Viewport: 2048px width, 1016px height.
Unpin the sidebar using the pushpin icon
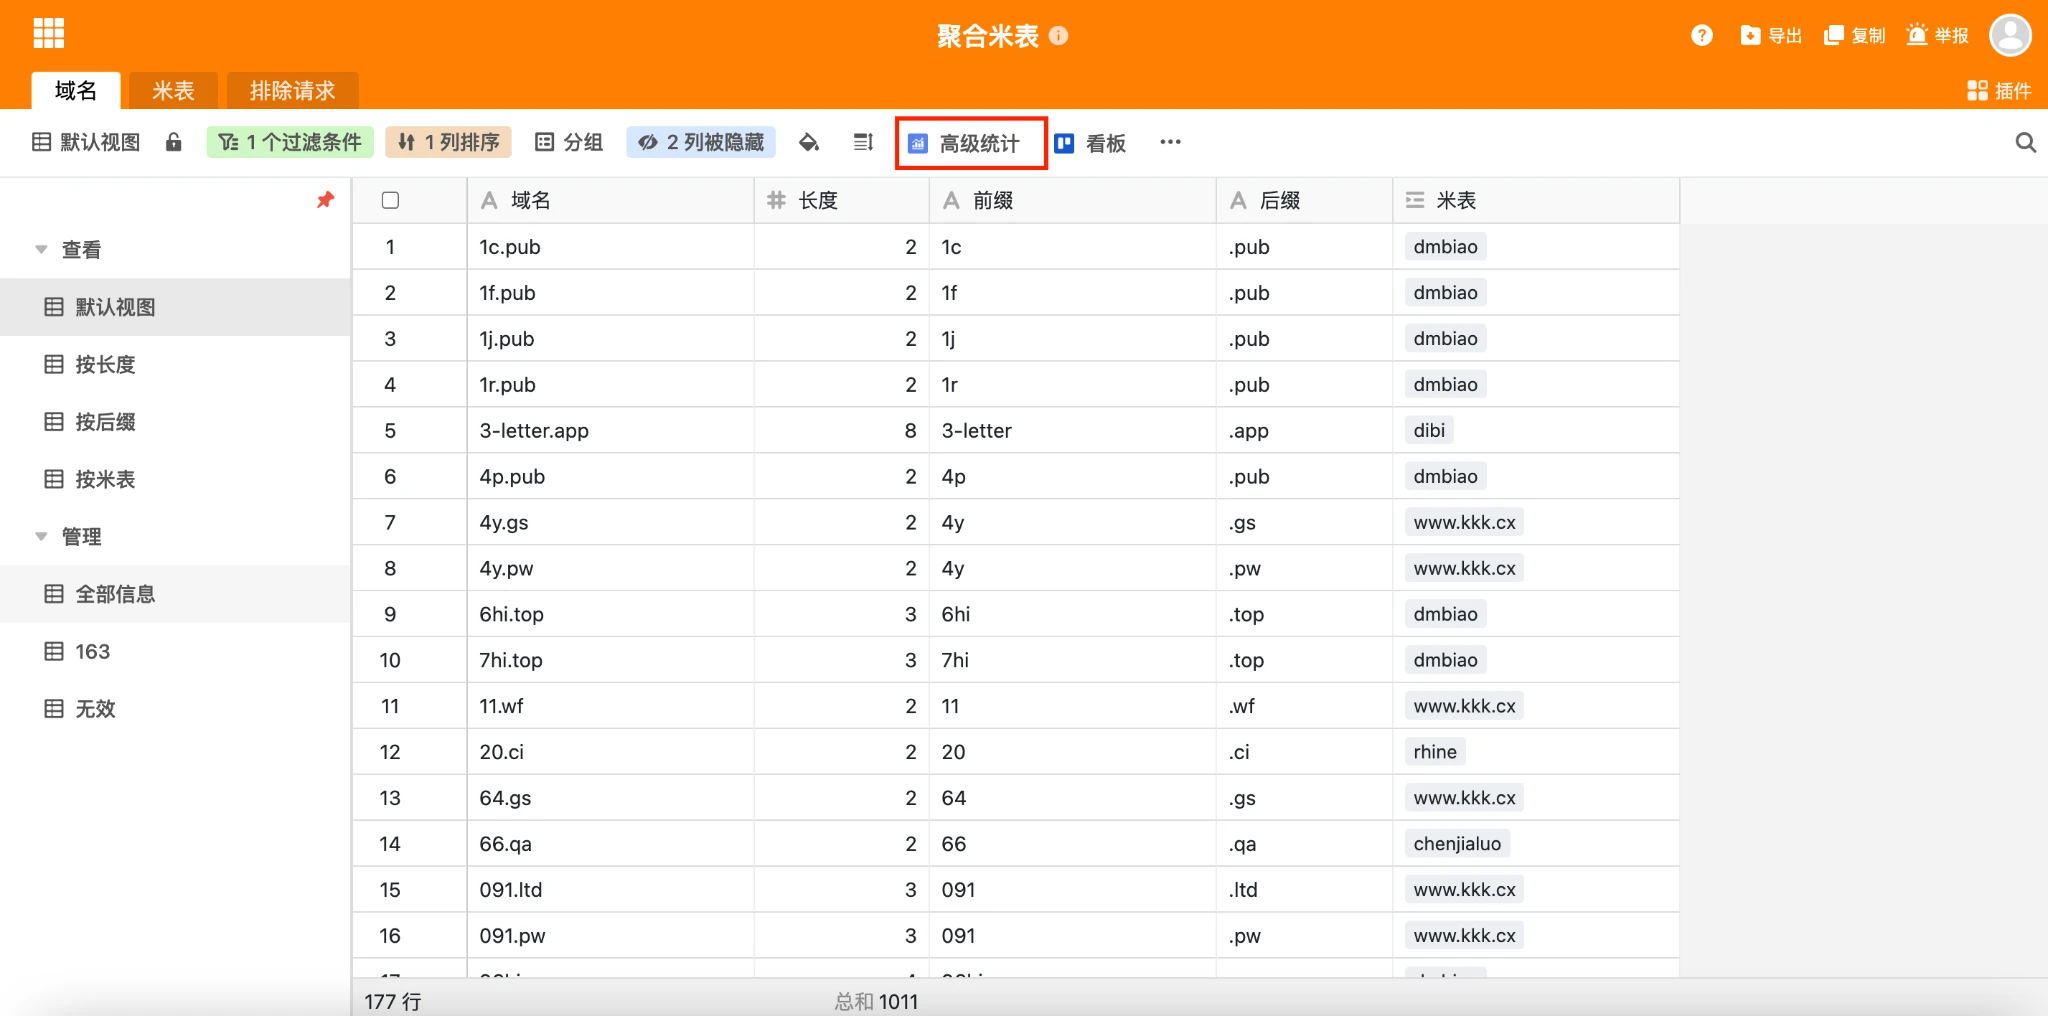point(325,200)
